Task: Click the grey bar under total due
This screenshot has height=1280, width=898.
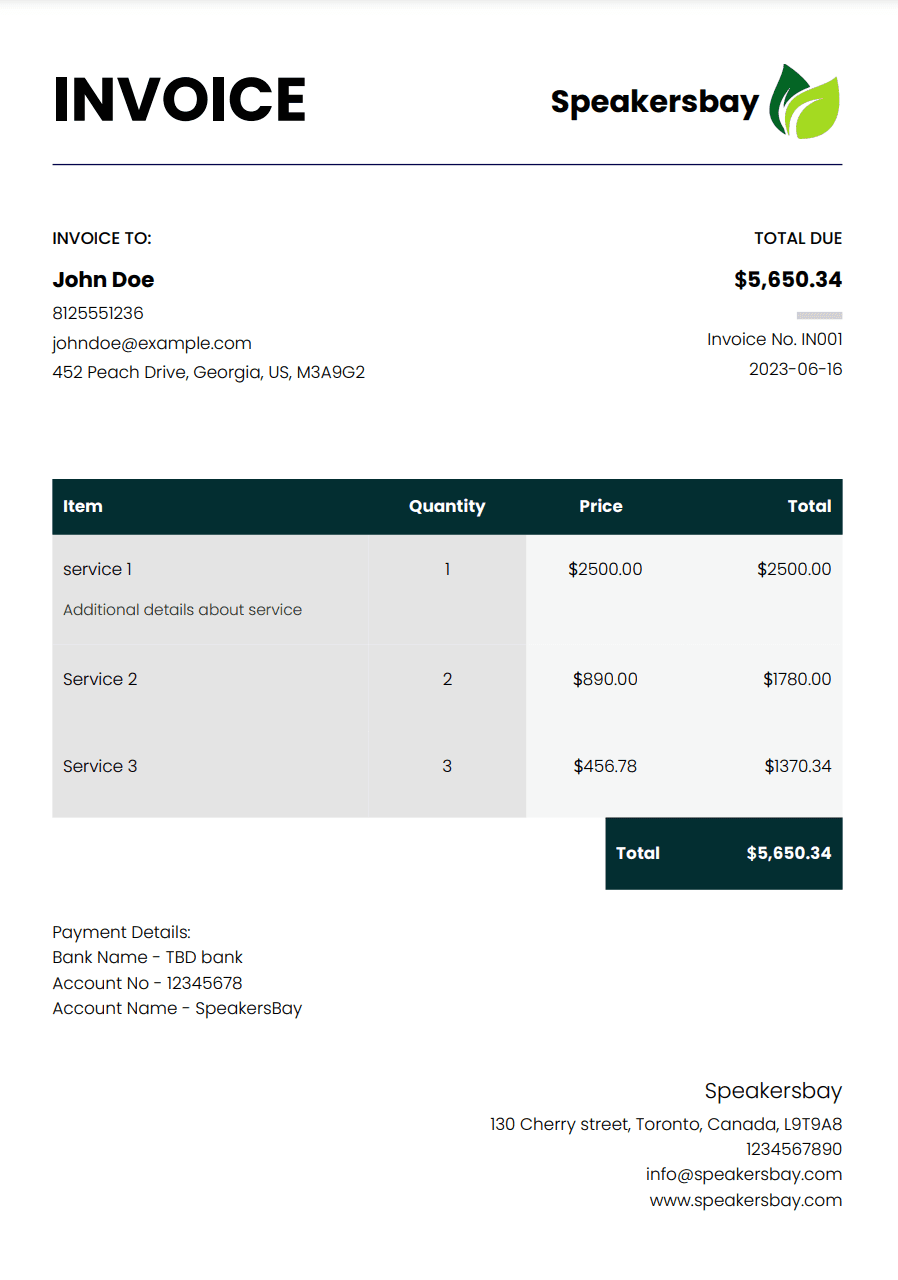Action: 819,315
